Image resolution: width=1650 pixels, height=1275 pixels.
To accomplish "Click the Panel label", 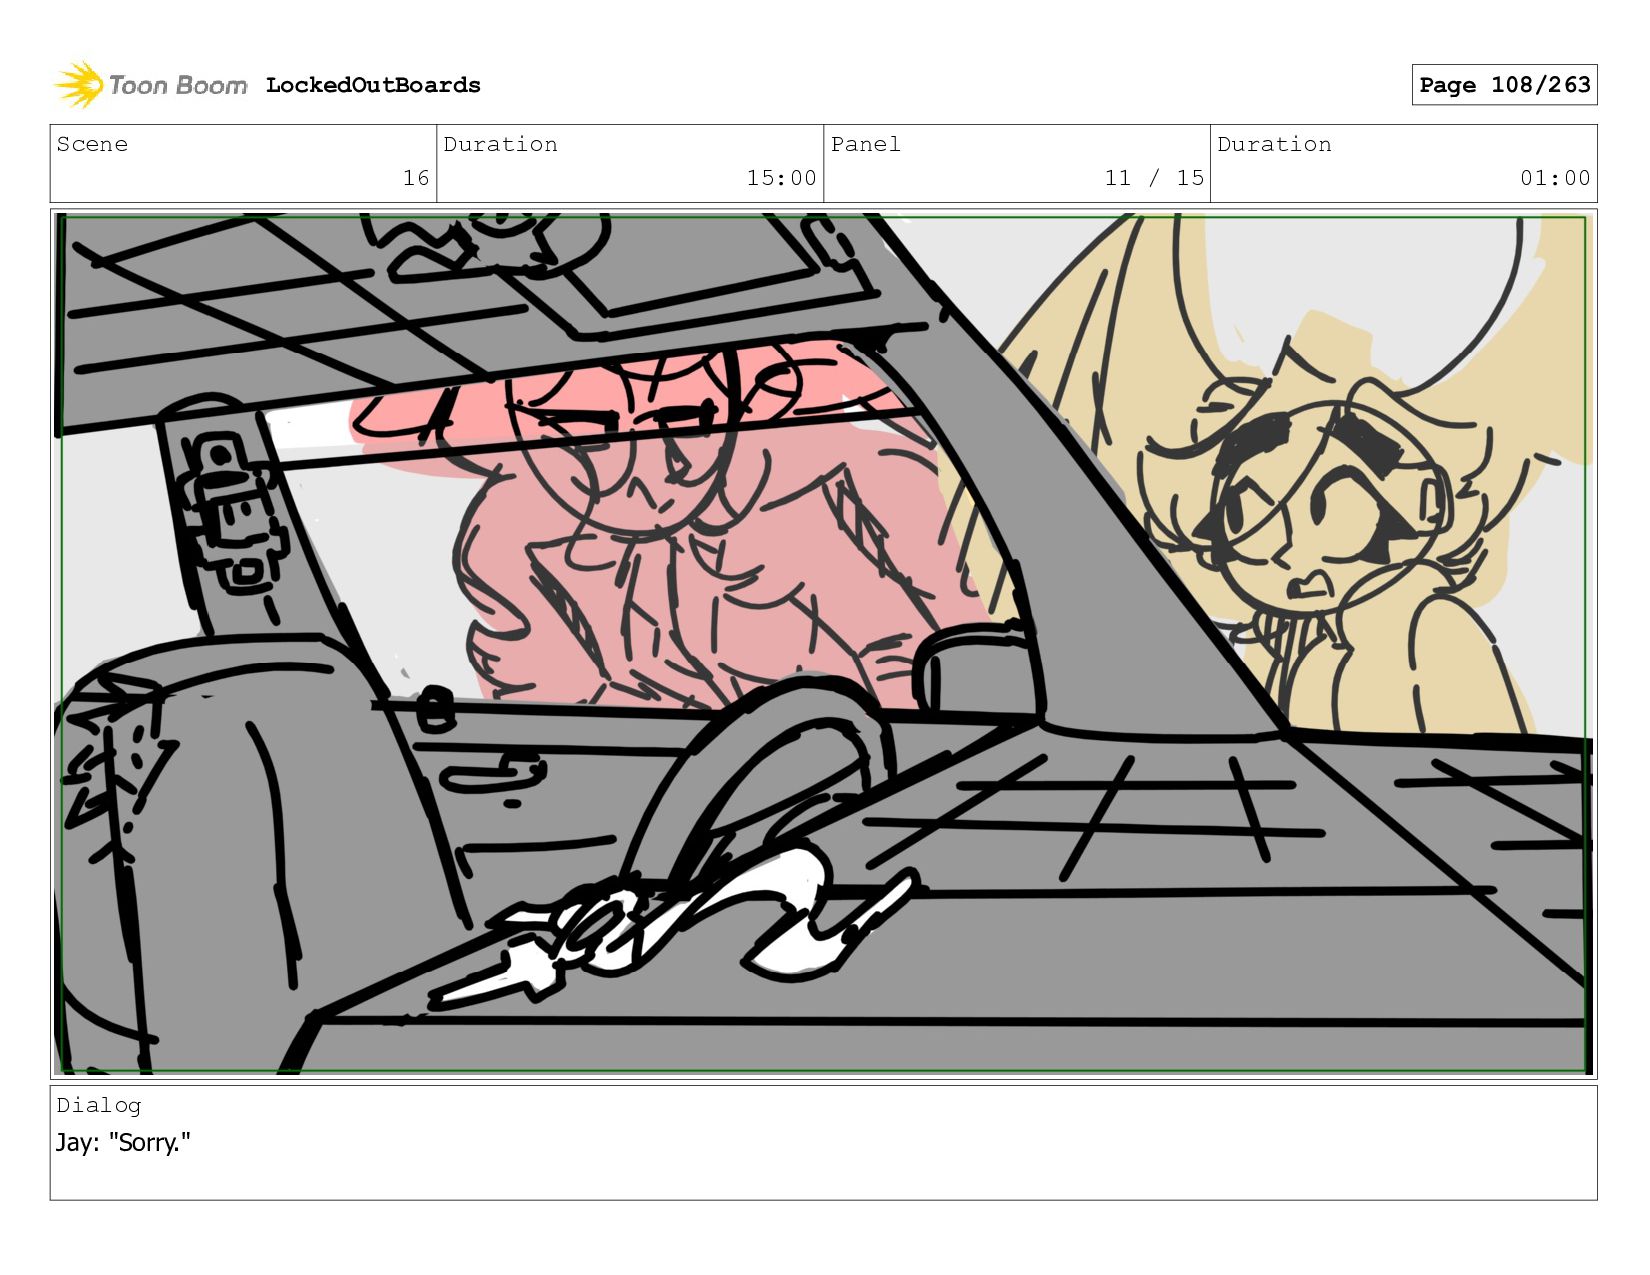I will [x=865, y=144].
